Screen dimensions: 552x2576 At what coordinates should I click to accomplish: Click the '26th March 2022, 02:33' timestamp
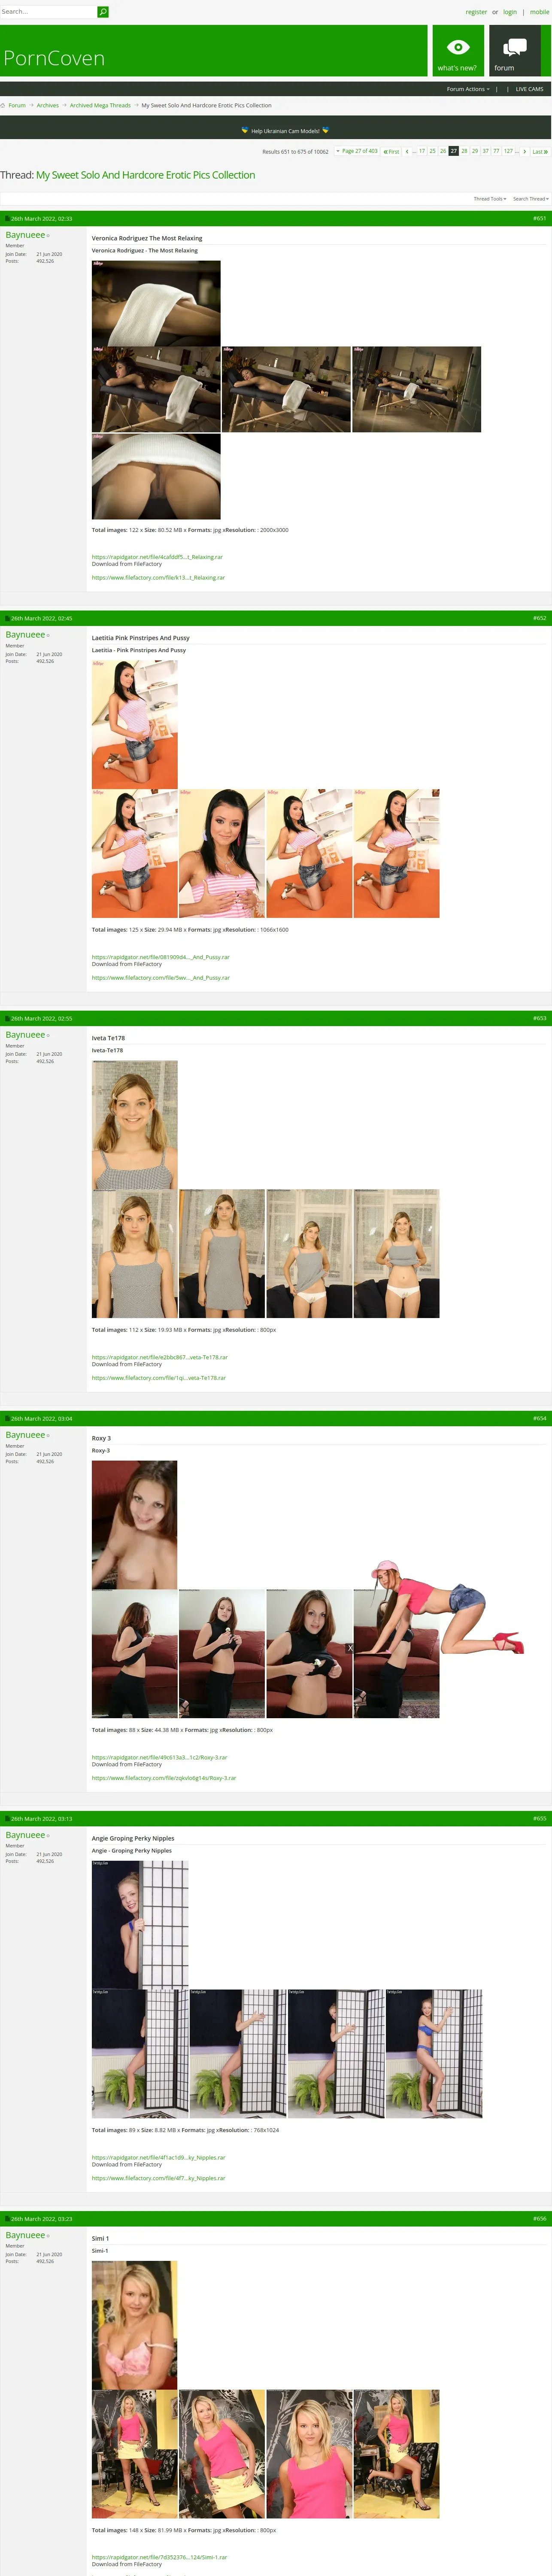[41, 218]
